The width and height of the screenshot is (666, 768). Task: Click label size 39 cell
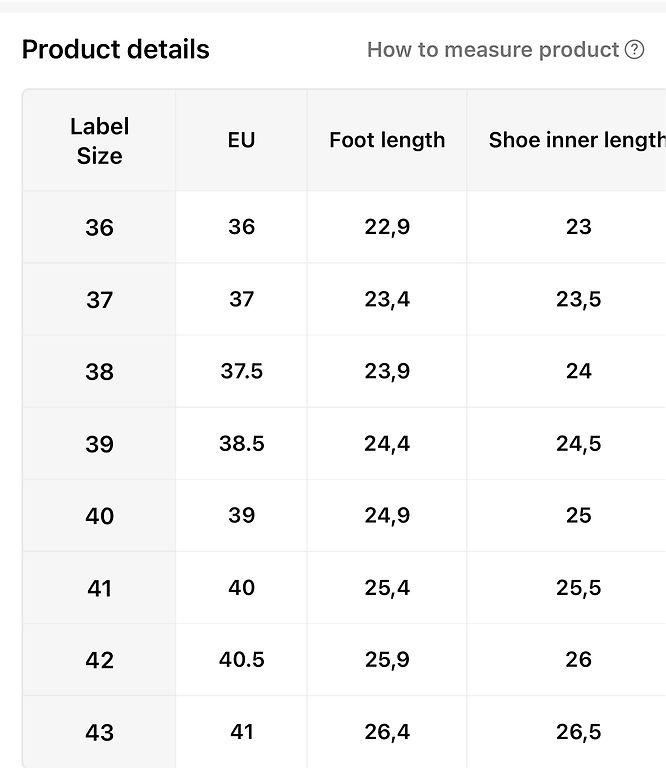coord(100,444)
